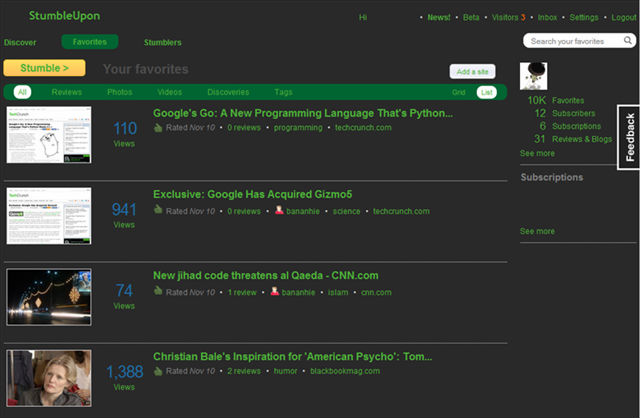This screenshot has height=418, width=640.
Task: Open the Favorites section
Action: (90, 42)
